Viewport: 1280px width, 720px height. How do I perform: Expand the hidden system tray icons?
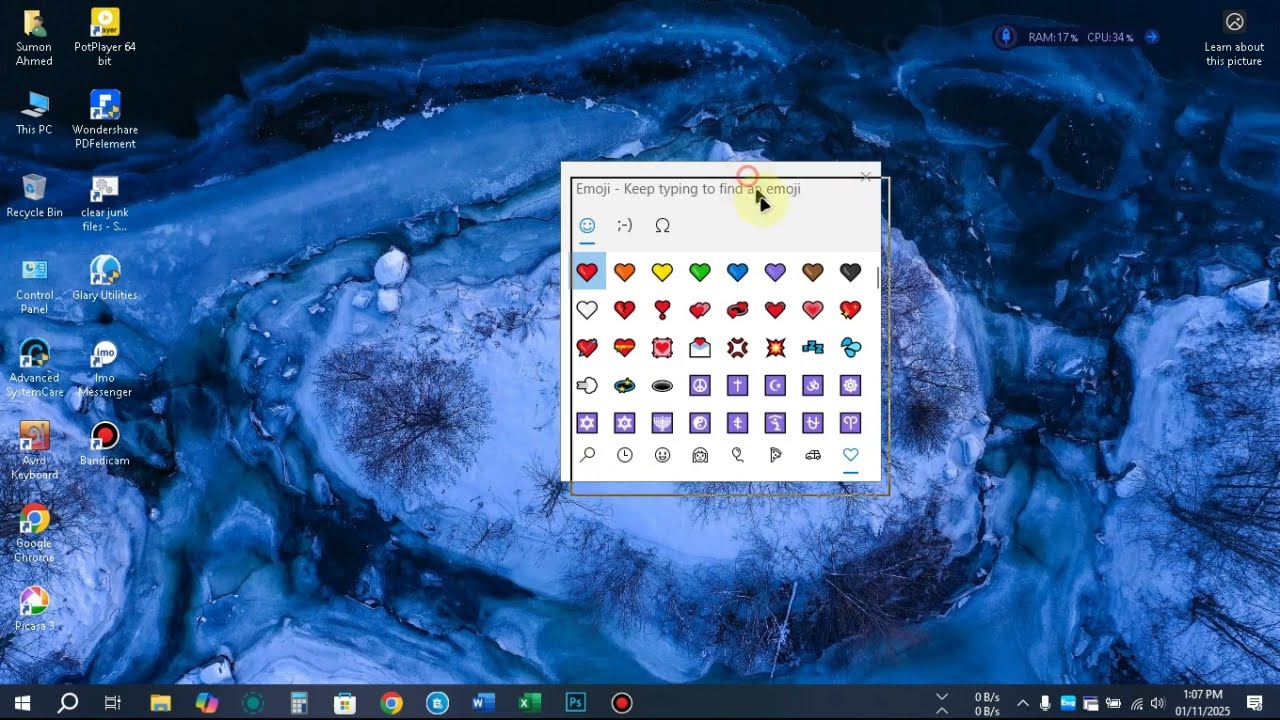click(1022, 703)
